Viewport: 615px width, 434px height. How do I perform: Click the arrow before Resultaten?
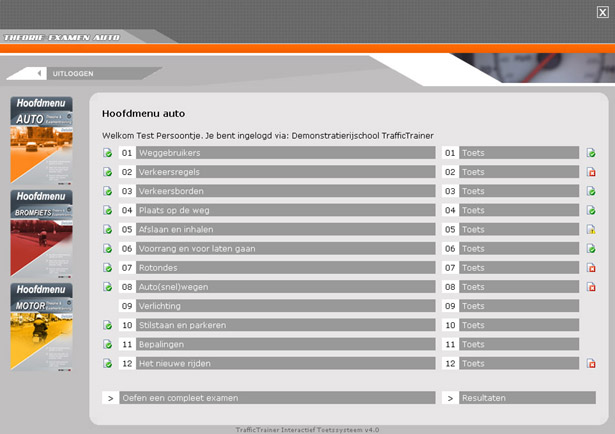[x=450, y=398]
